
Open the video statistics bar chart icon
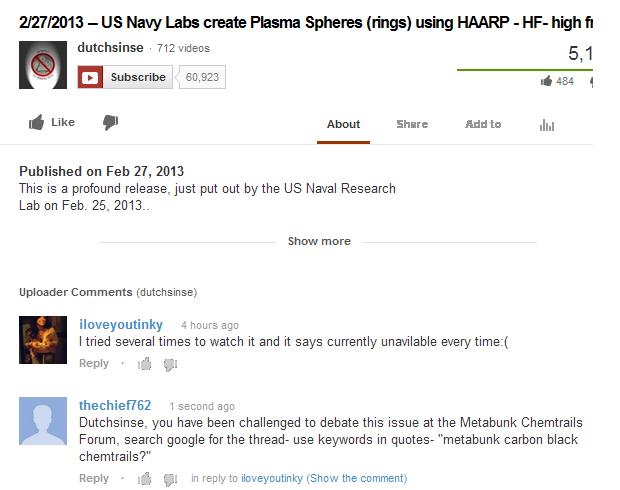click(x=546, y=125)
